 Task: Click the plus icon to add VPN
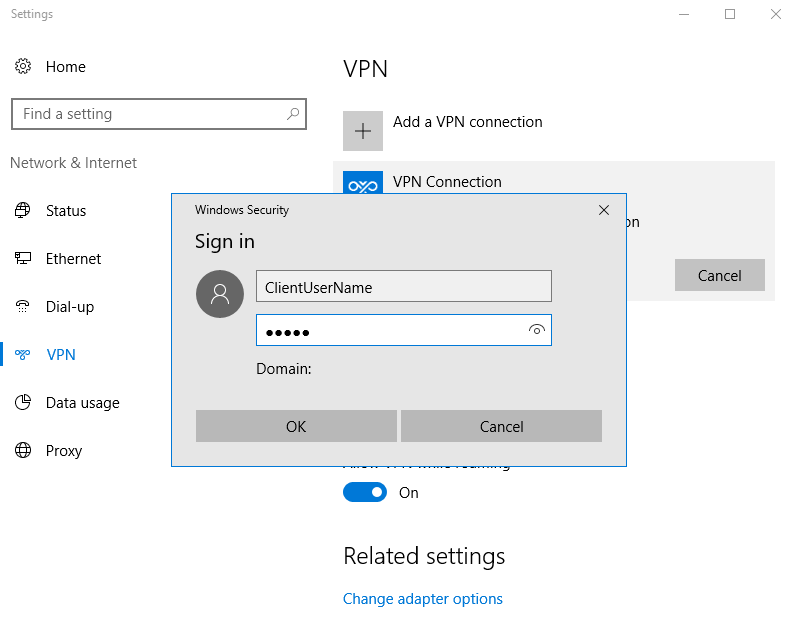pyautogui.click(x=363, y=131)
